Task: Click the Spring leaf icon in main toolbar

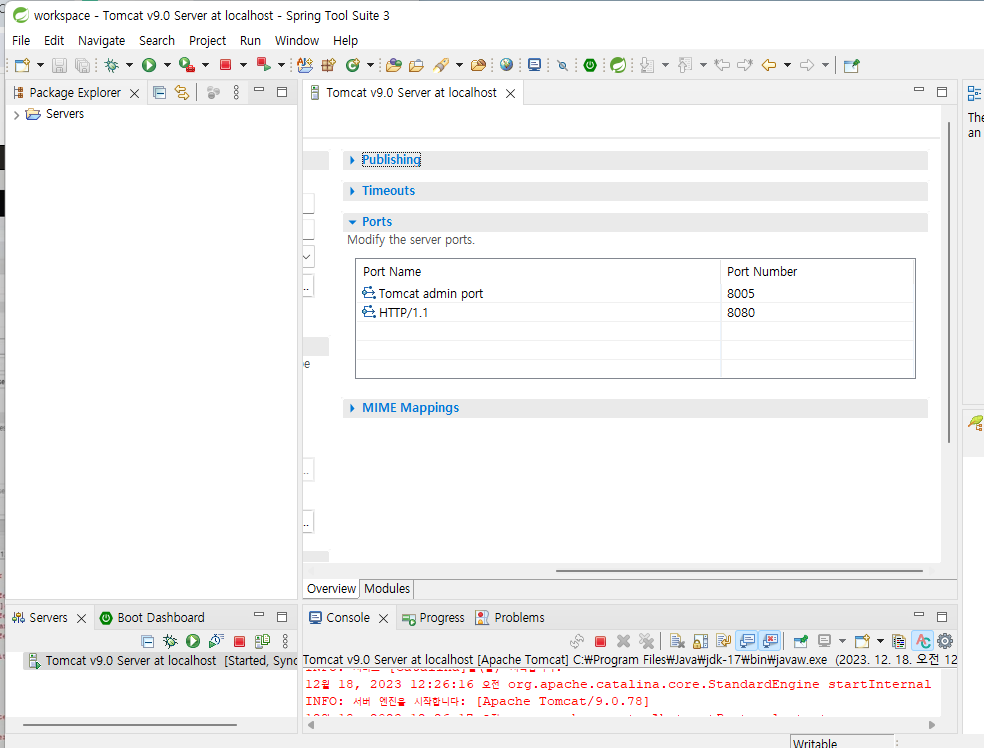Action: [618, 65]
